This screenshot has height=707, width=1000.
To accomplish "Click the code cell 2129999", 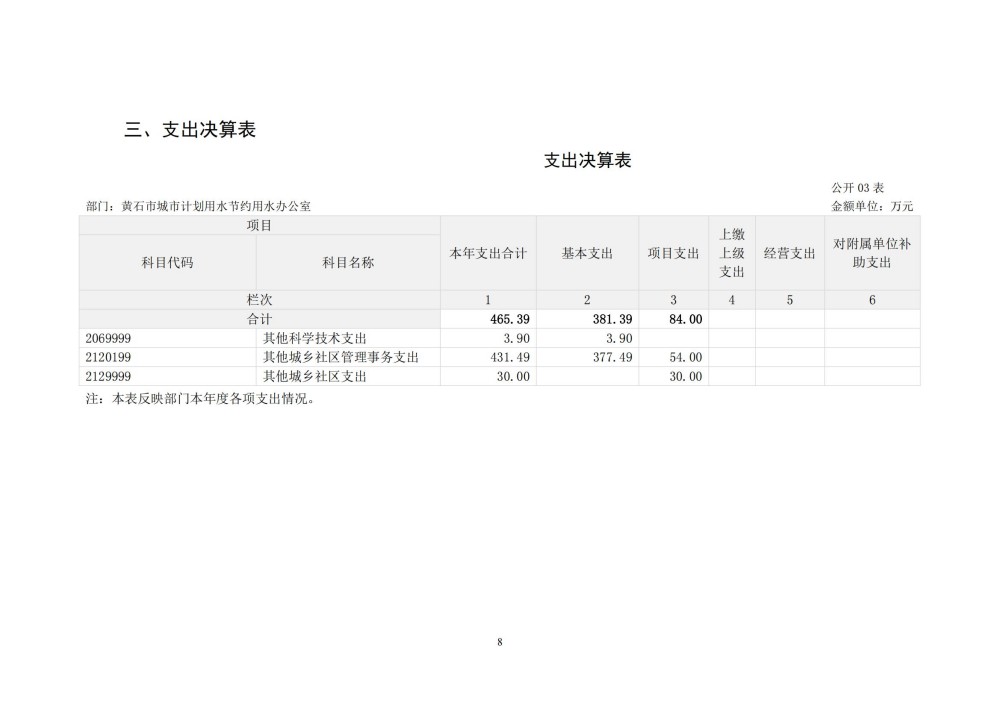I will tap(110, 376).
